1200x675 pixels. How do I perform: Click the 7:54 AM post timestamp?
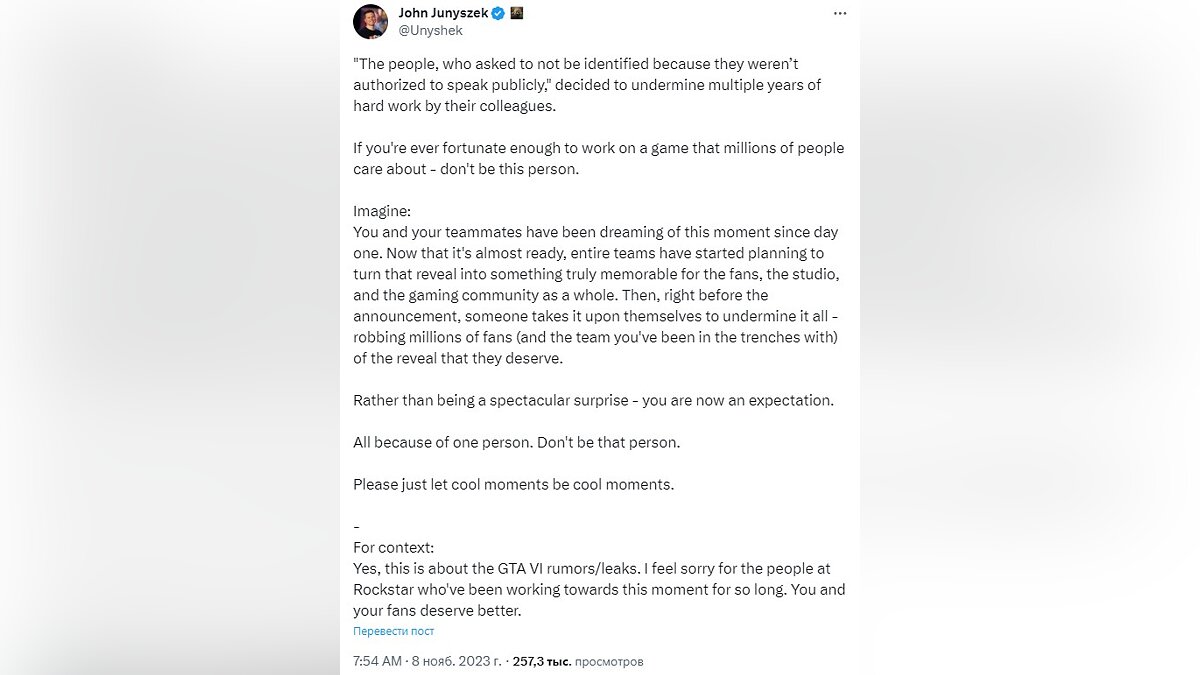pyautogui.click(x=377, y=661)
